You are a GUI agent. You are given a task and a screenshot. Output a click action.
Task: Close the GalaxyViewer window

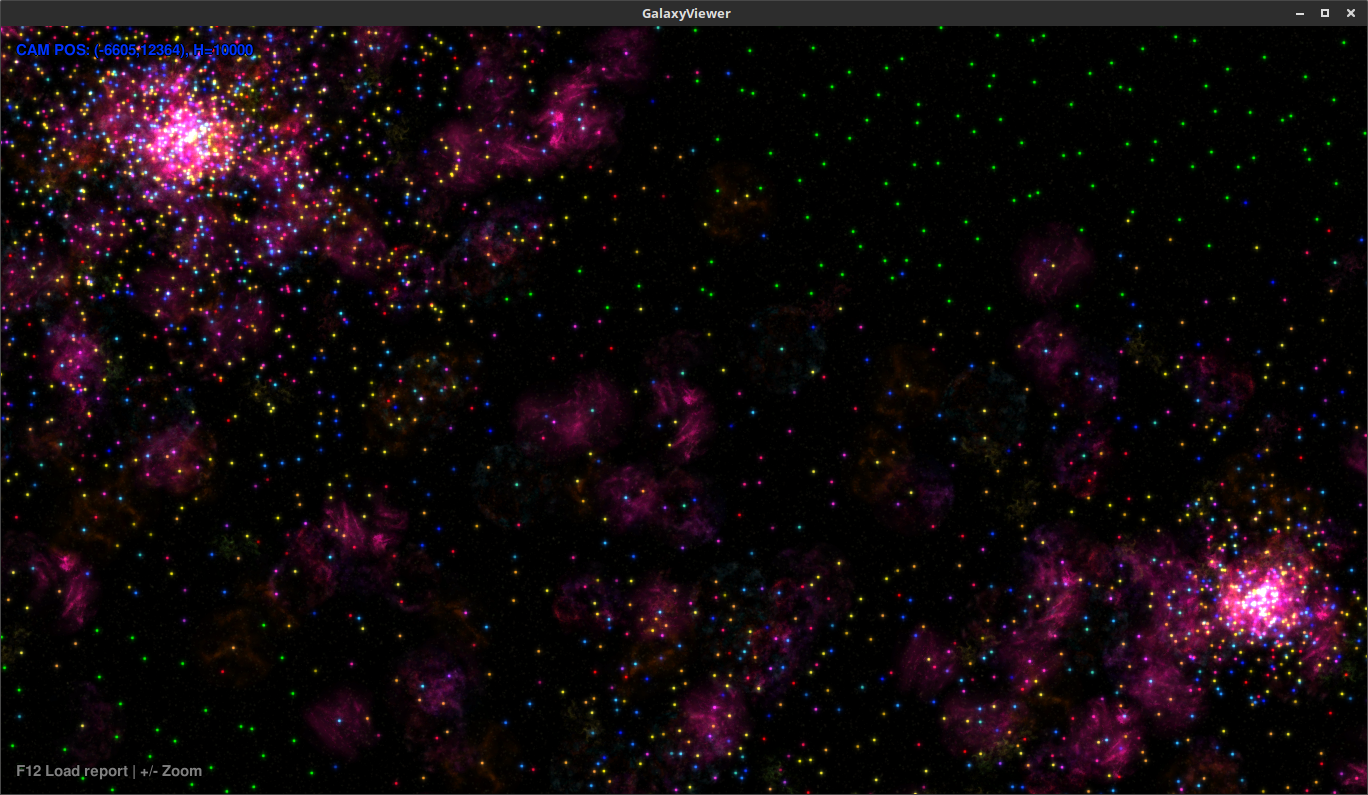coord(1350,13)
